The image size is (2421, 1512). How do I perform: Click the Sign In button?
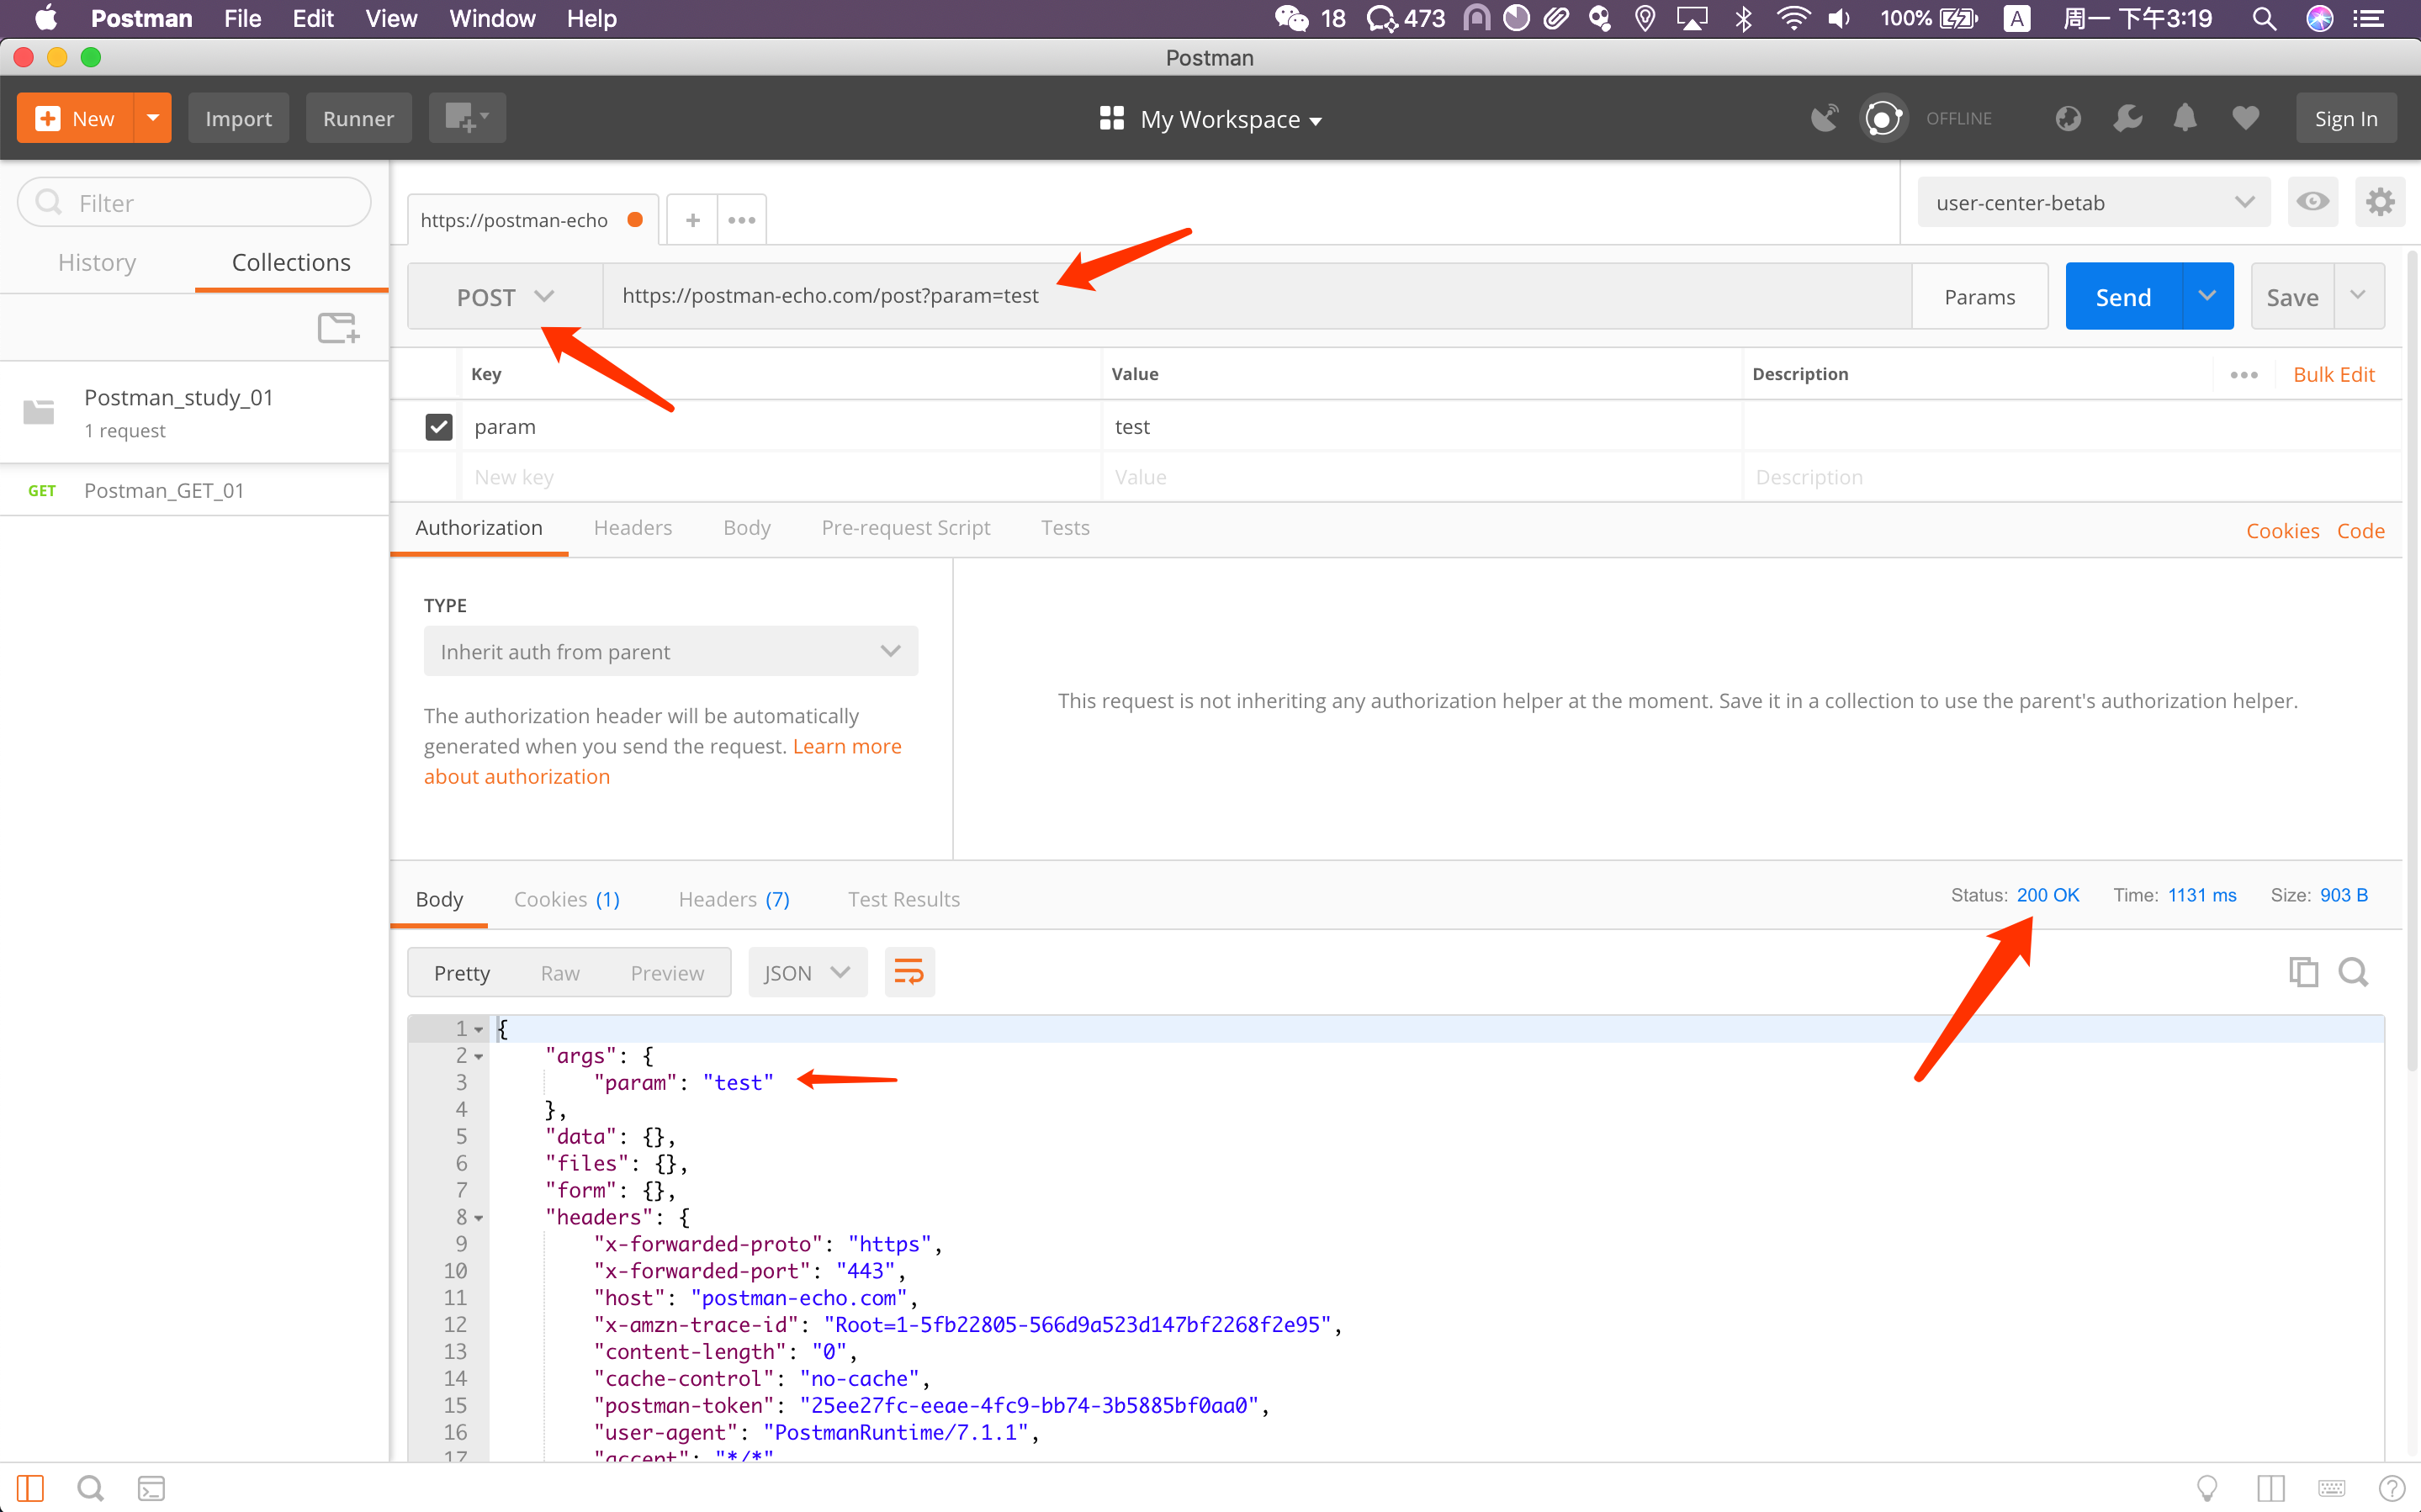2346,118
